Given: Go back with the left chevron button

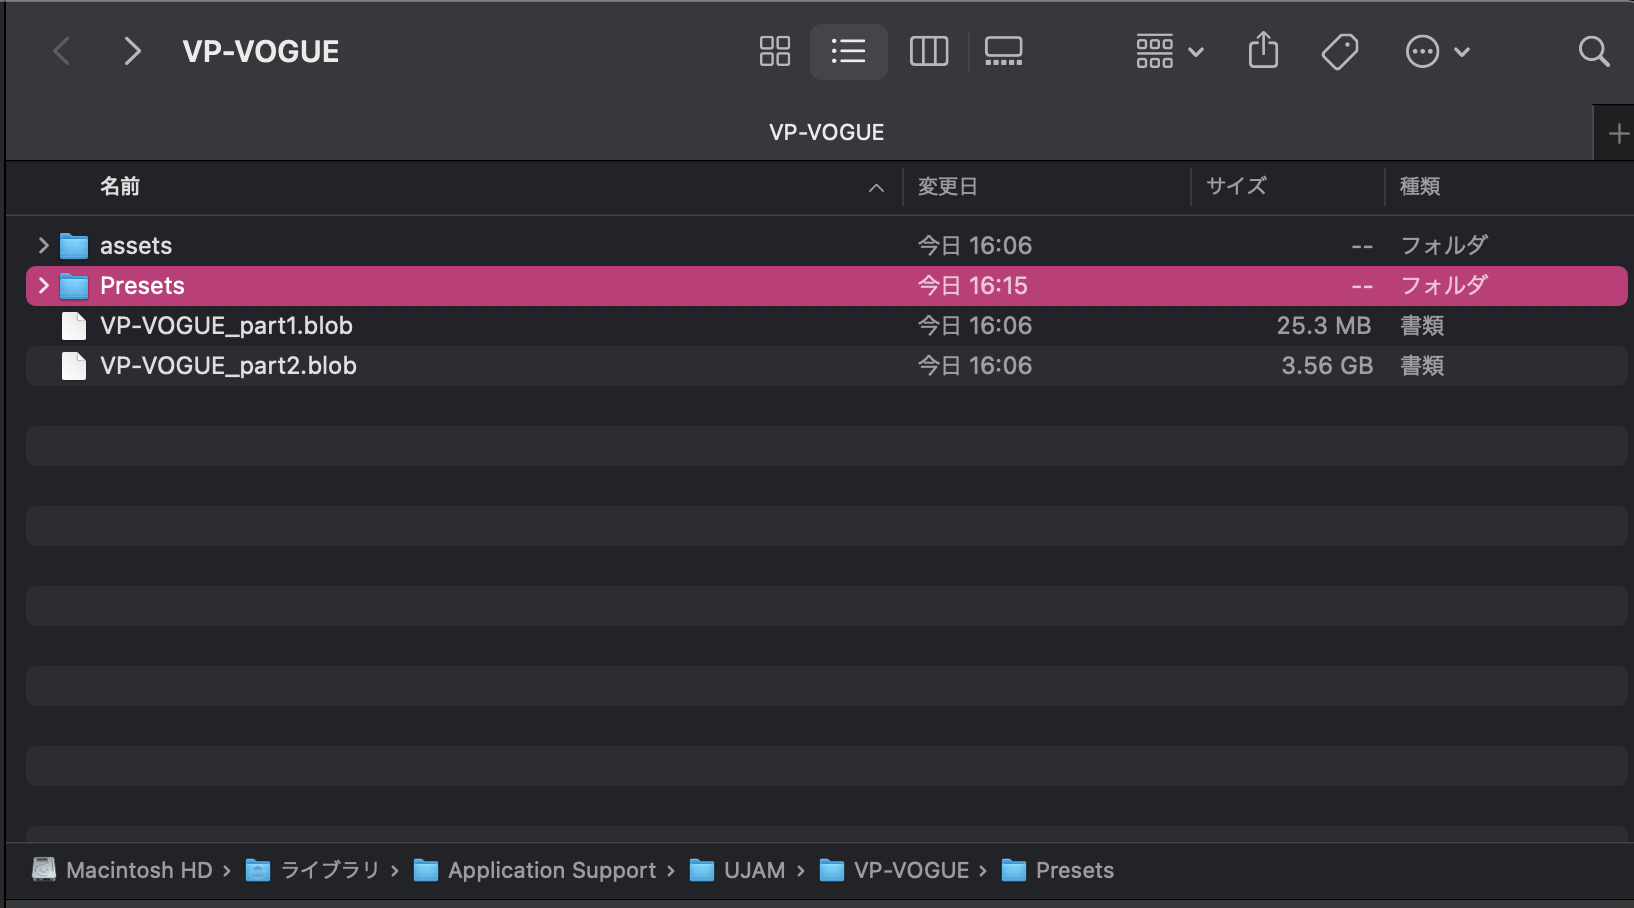Looking at the screenshot, I should (x=62, y=51).
